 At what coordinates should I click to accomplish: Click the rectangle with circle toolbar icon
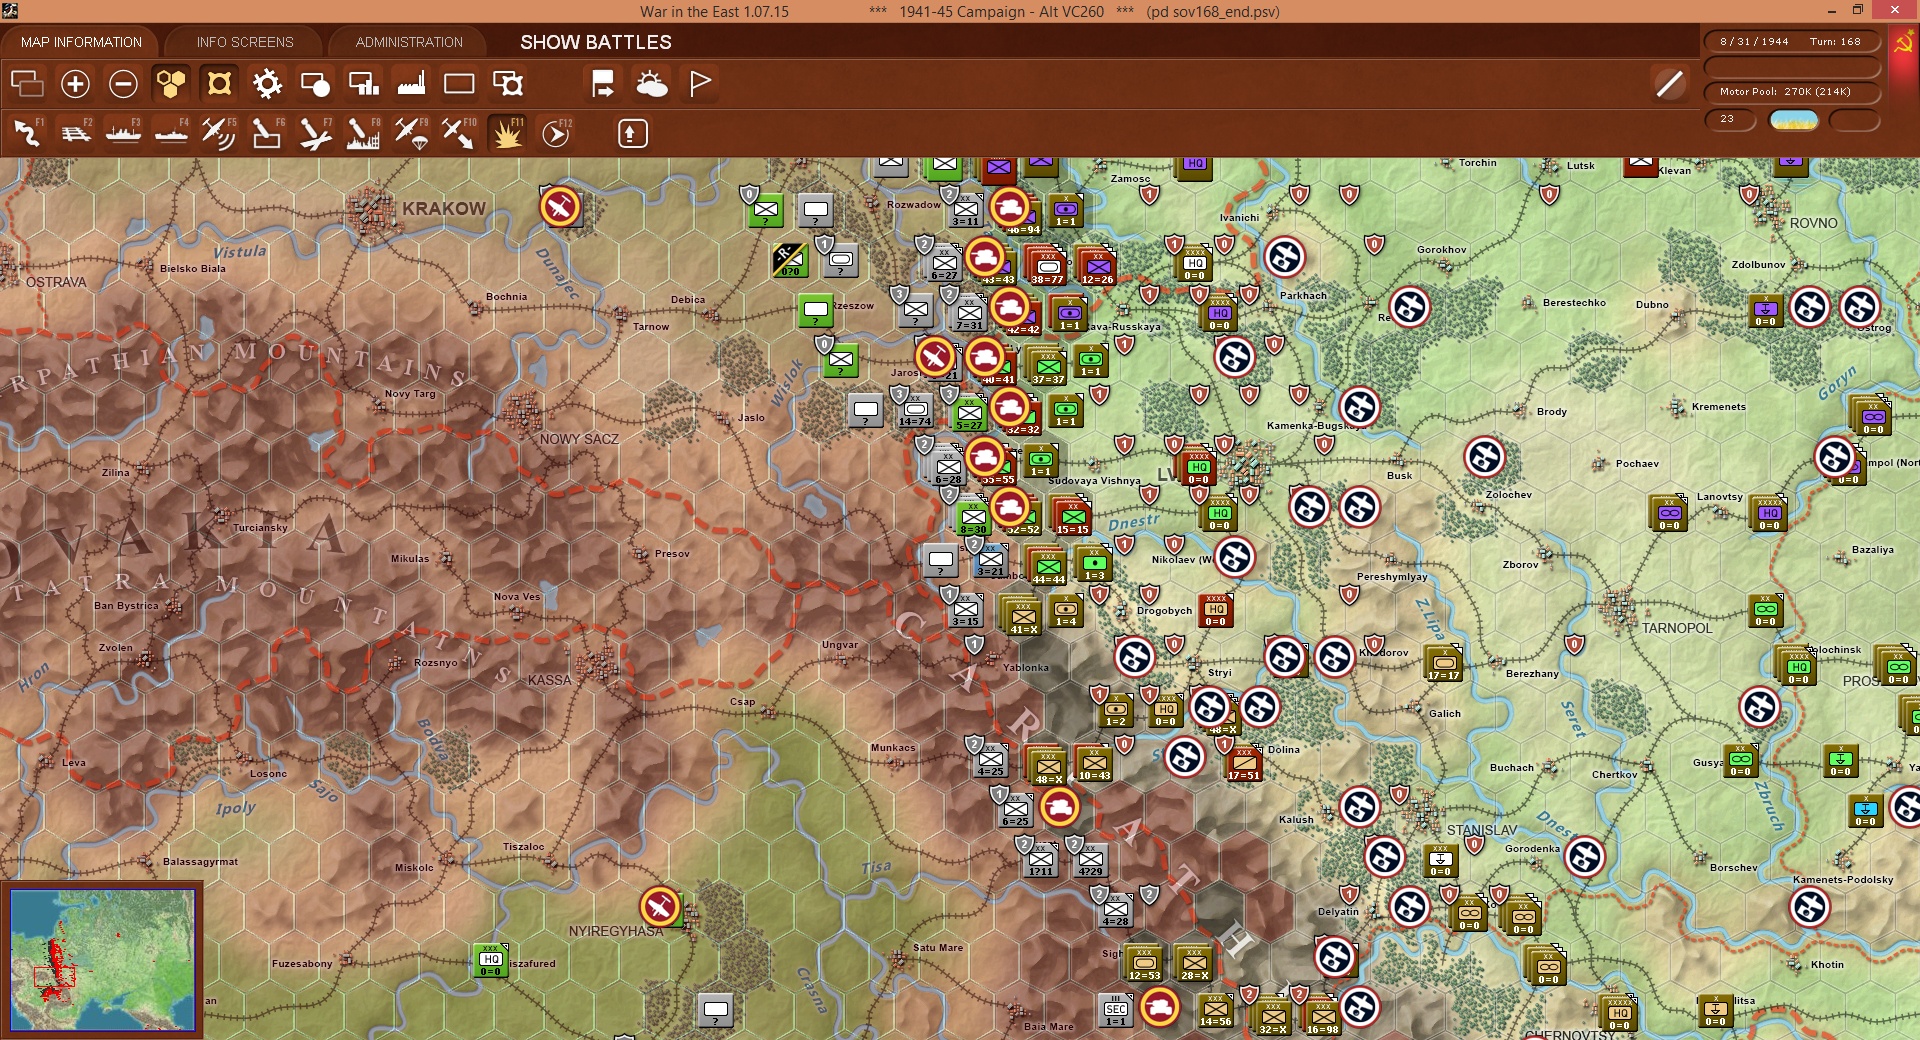[x=315, y=84]
